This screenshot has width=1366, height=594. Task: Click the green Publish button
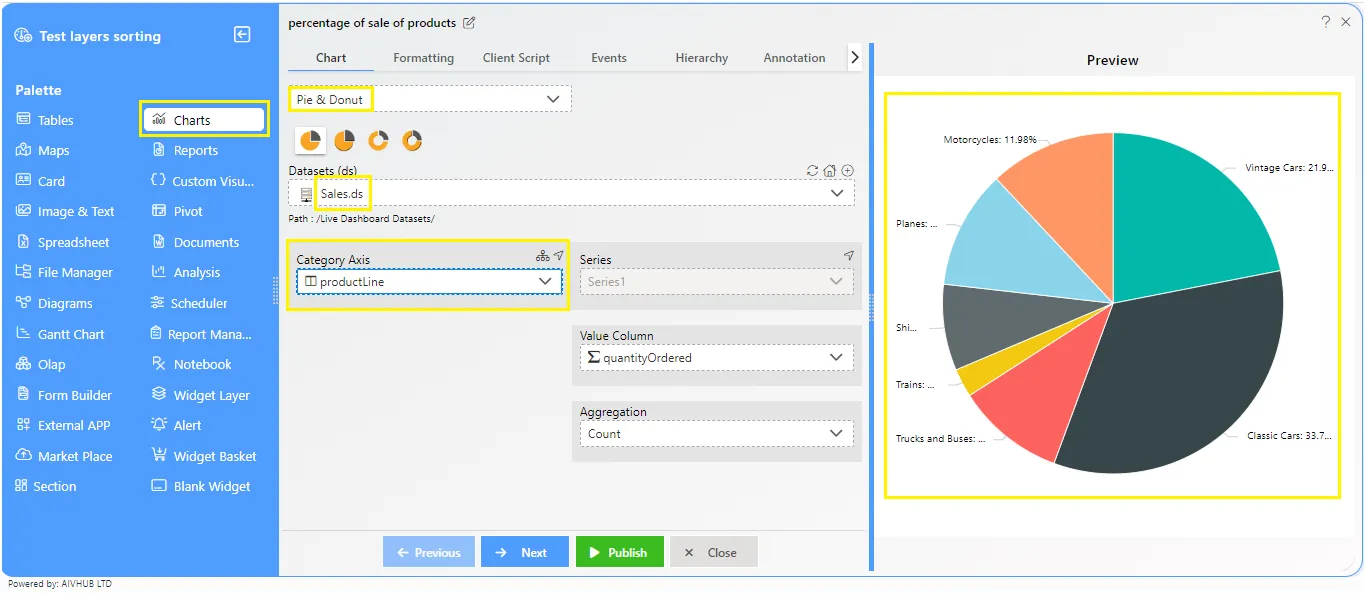point(619,552)
